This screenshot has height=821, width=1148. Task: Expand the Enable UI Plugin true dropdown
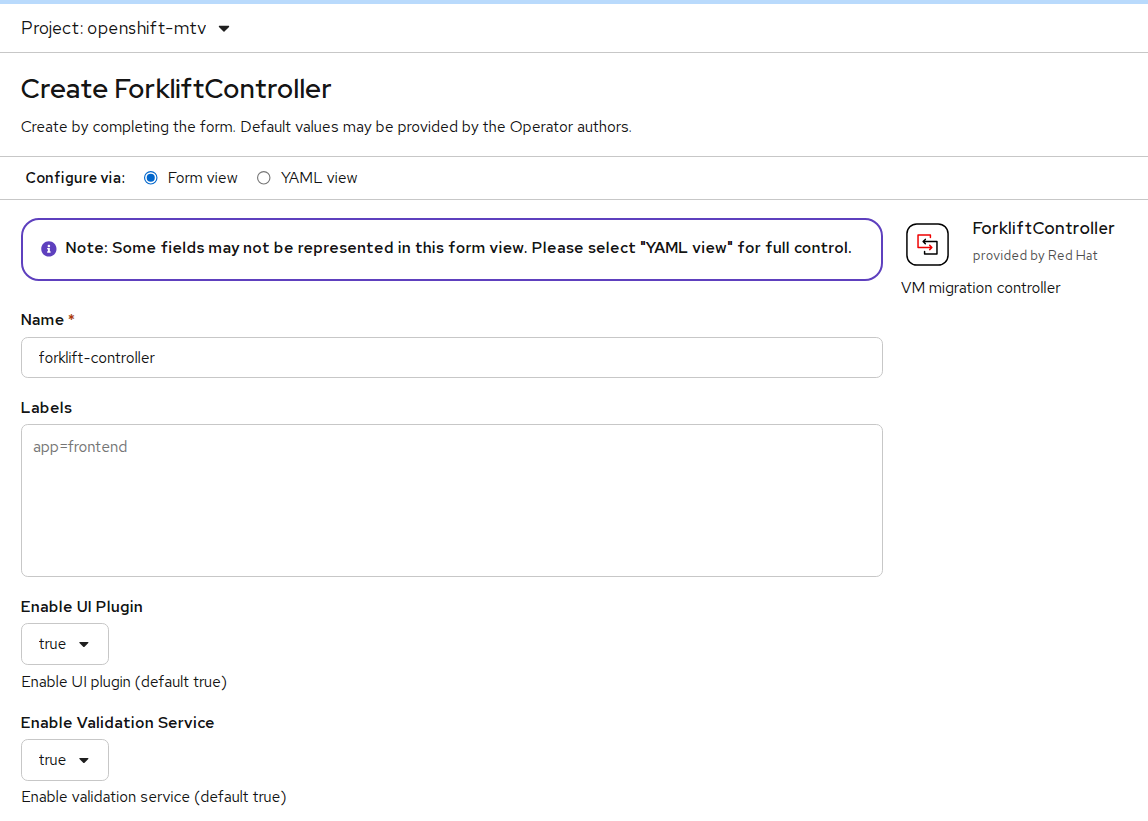point(65,644)
